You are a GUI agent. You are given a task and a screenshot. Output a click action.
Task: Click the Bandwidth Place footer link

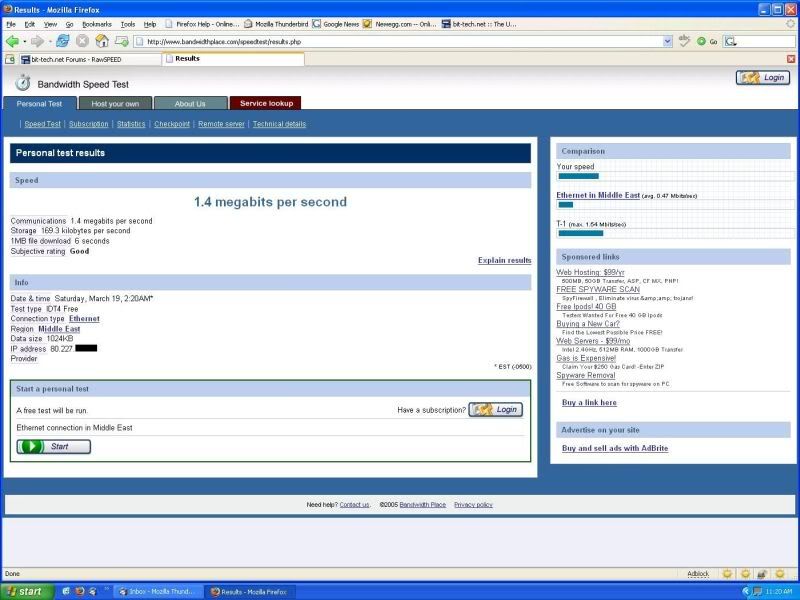pos(422,505)
